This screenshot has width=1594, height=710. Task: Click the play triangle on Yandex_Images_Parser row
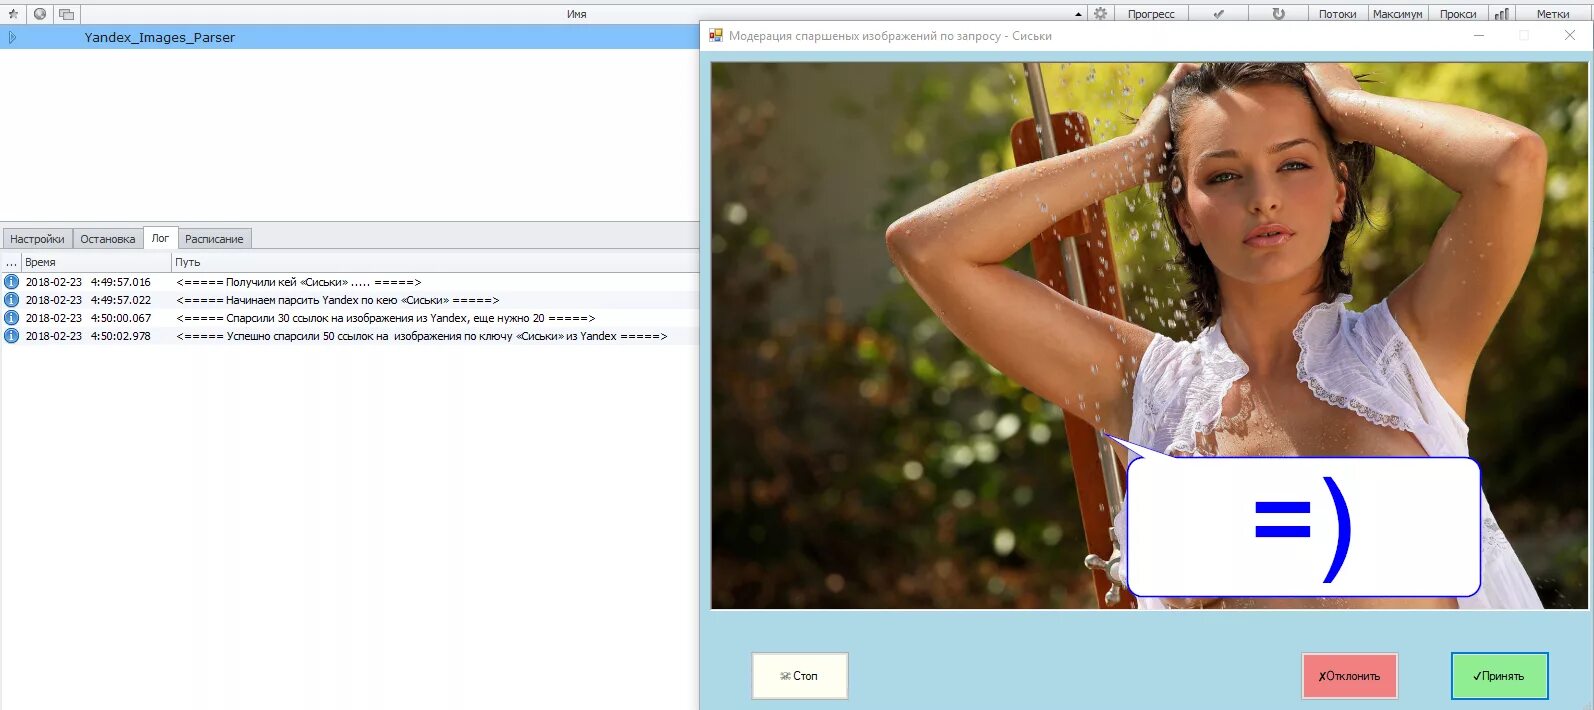[x=12, y=37]
